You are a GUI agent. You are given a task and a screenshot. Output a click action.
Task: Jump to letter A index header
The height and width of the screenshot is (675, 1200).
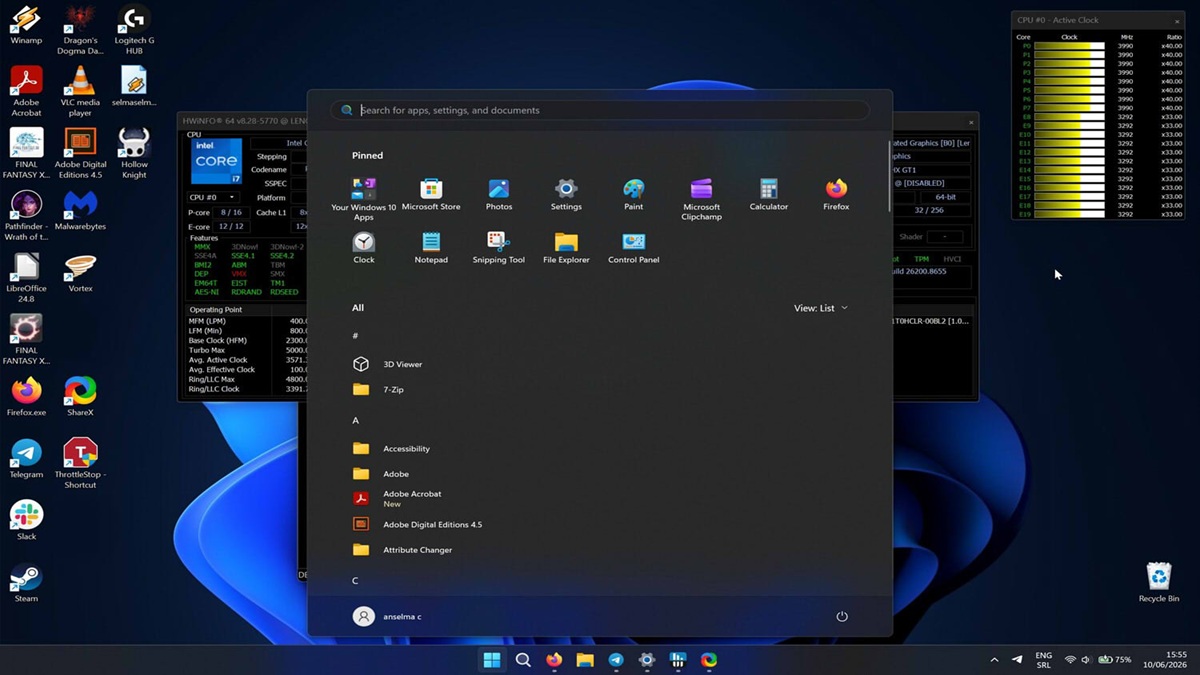coord(356,420)
